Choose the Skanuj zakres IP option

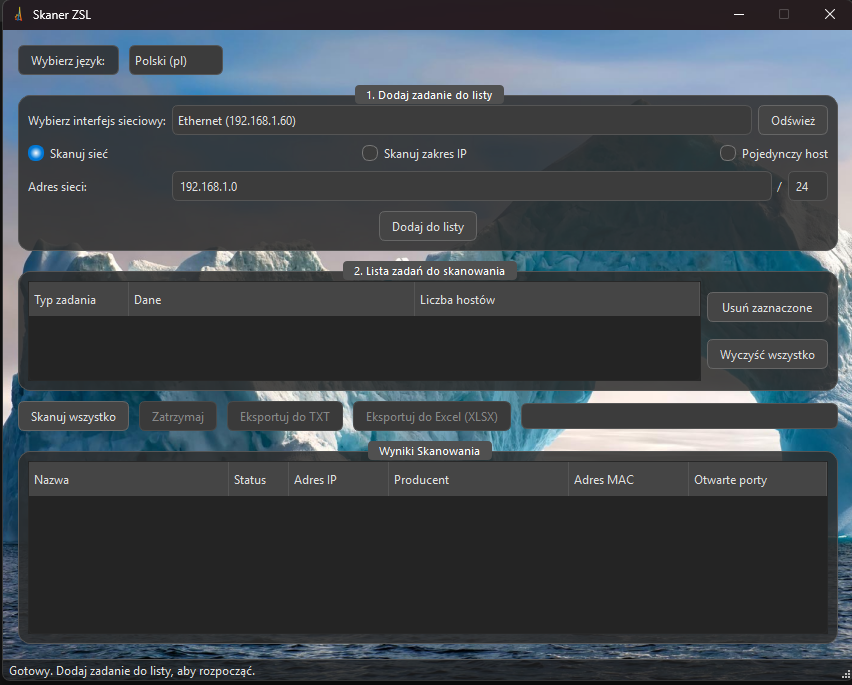point(370,154)
